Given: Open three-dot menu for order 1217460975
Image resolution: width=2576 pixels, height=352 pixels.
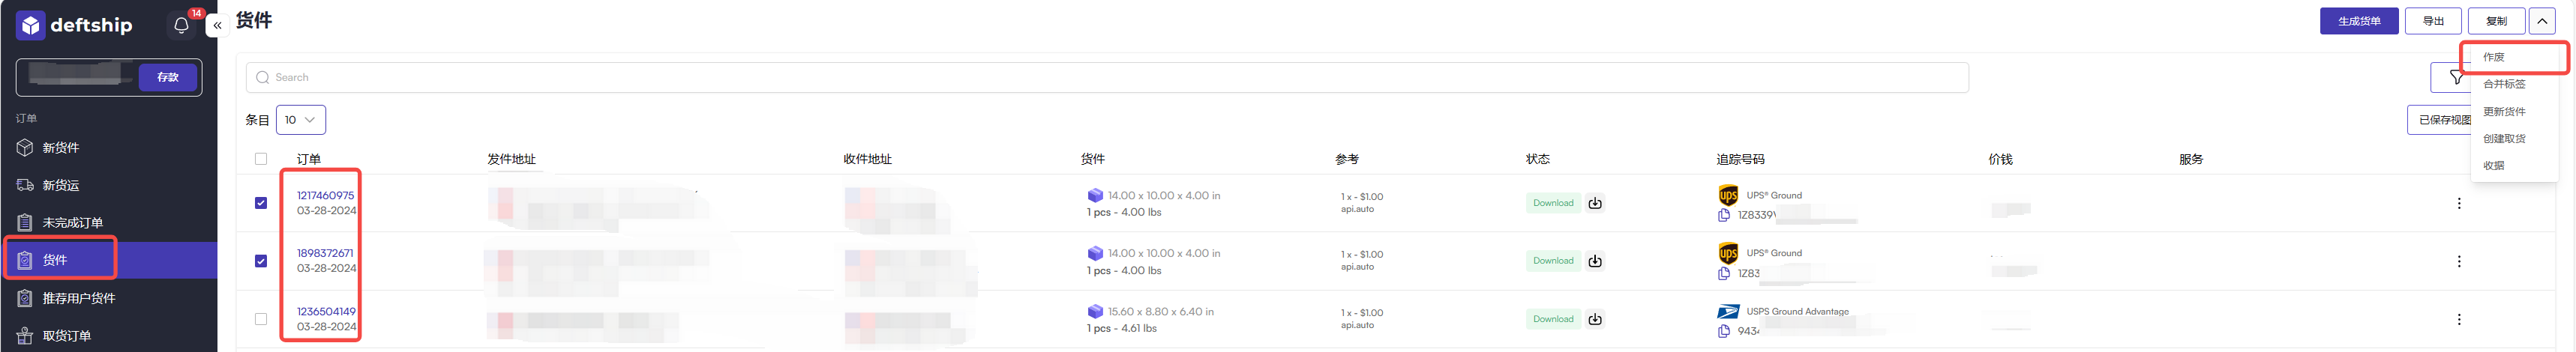Looking at the screenshot, I should tap(2459, 203).
